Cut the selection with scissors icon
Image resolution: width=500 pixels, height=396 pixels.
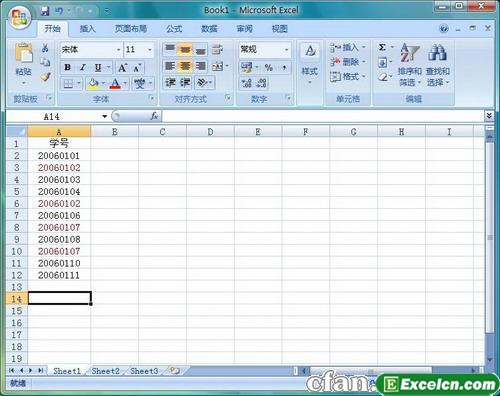45,48
